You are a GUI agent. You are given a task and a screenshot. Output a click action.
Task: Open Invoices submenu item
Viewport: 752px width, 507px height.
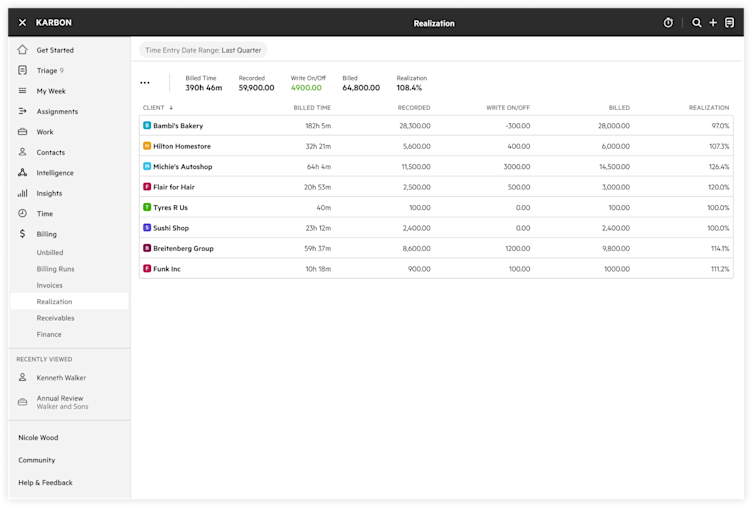point(49,285)
